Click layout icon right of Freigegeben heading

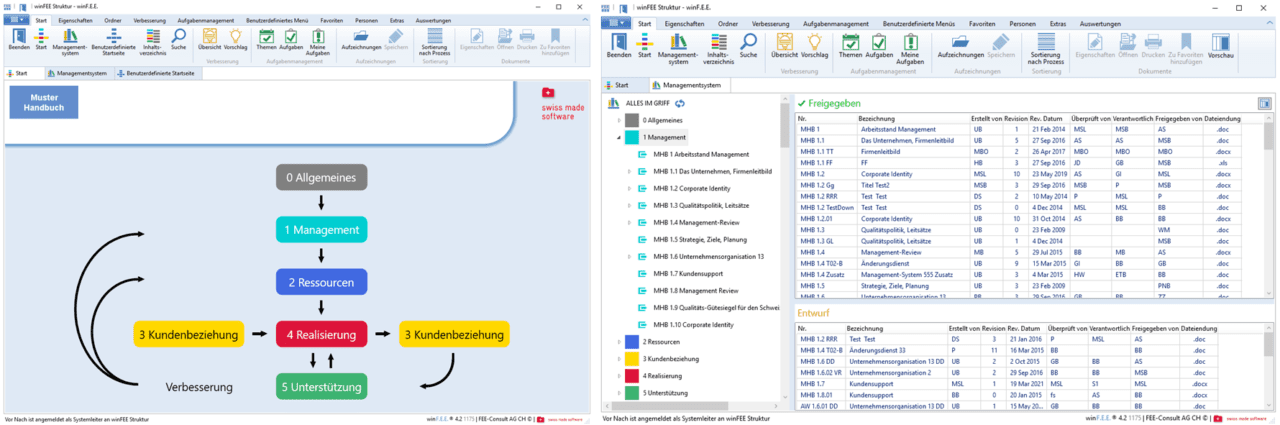point(1265,103)
